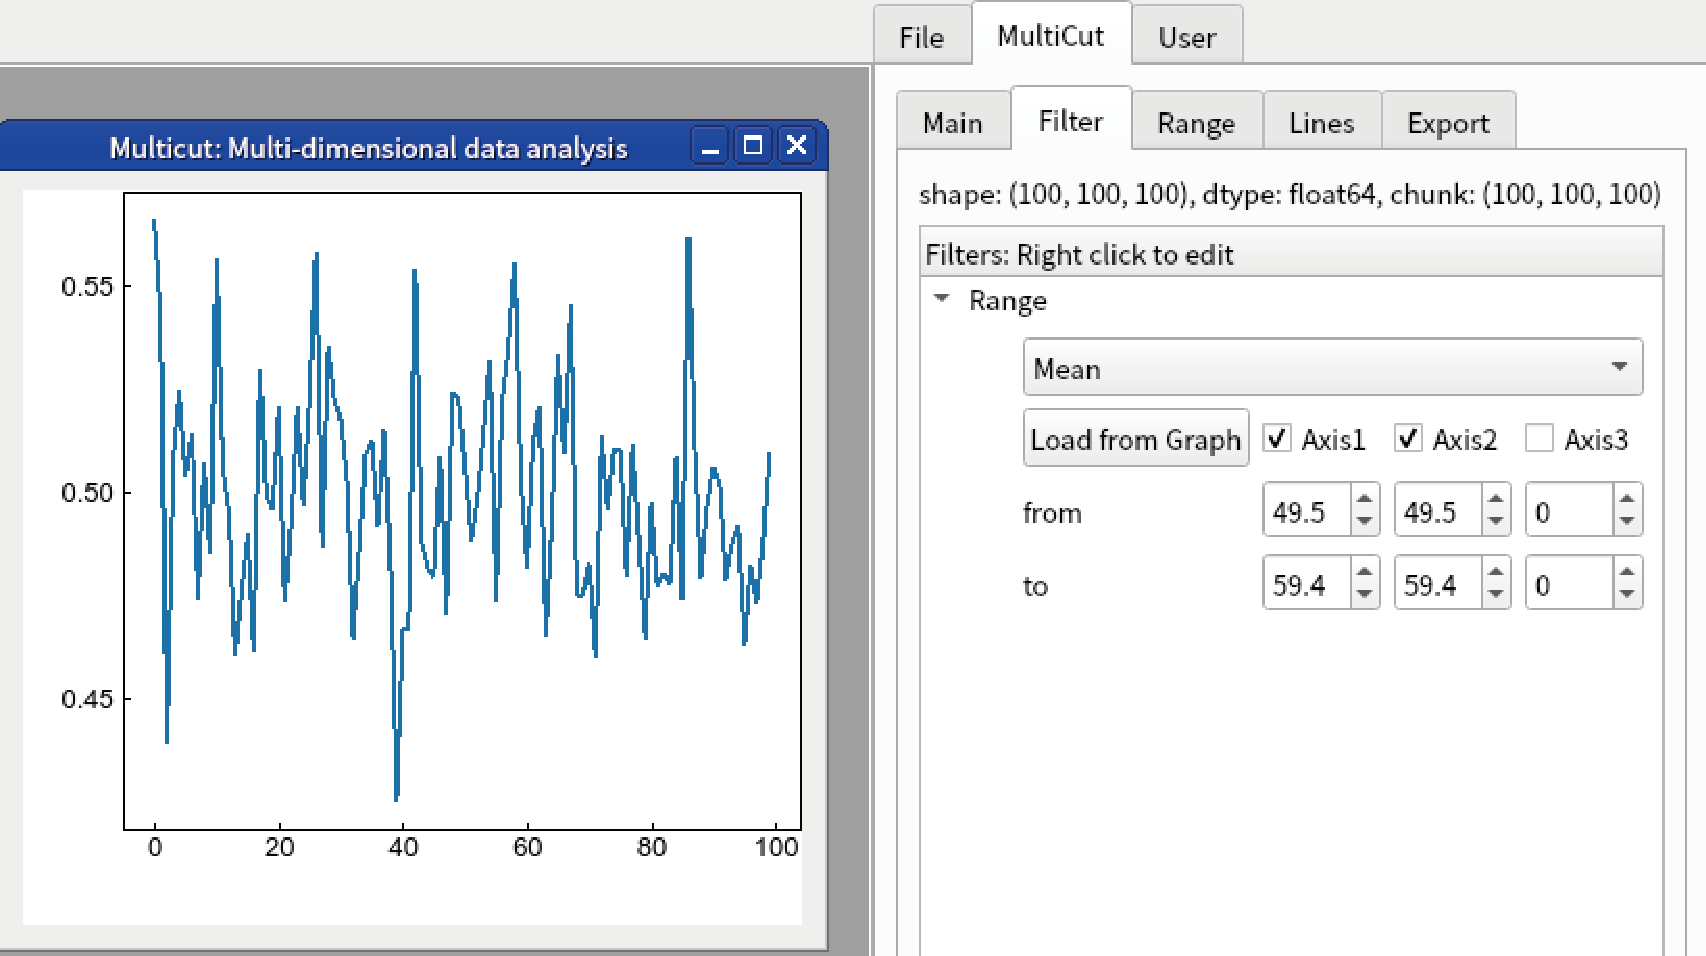Increment the Axis2 from value
Screen dimensions: 1706x956
(1496, 499)
